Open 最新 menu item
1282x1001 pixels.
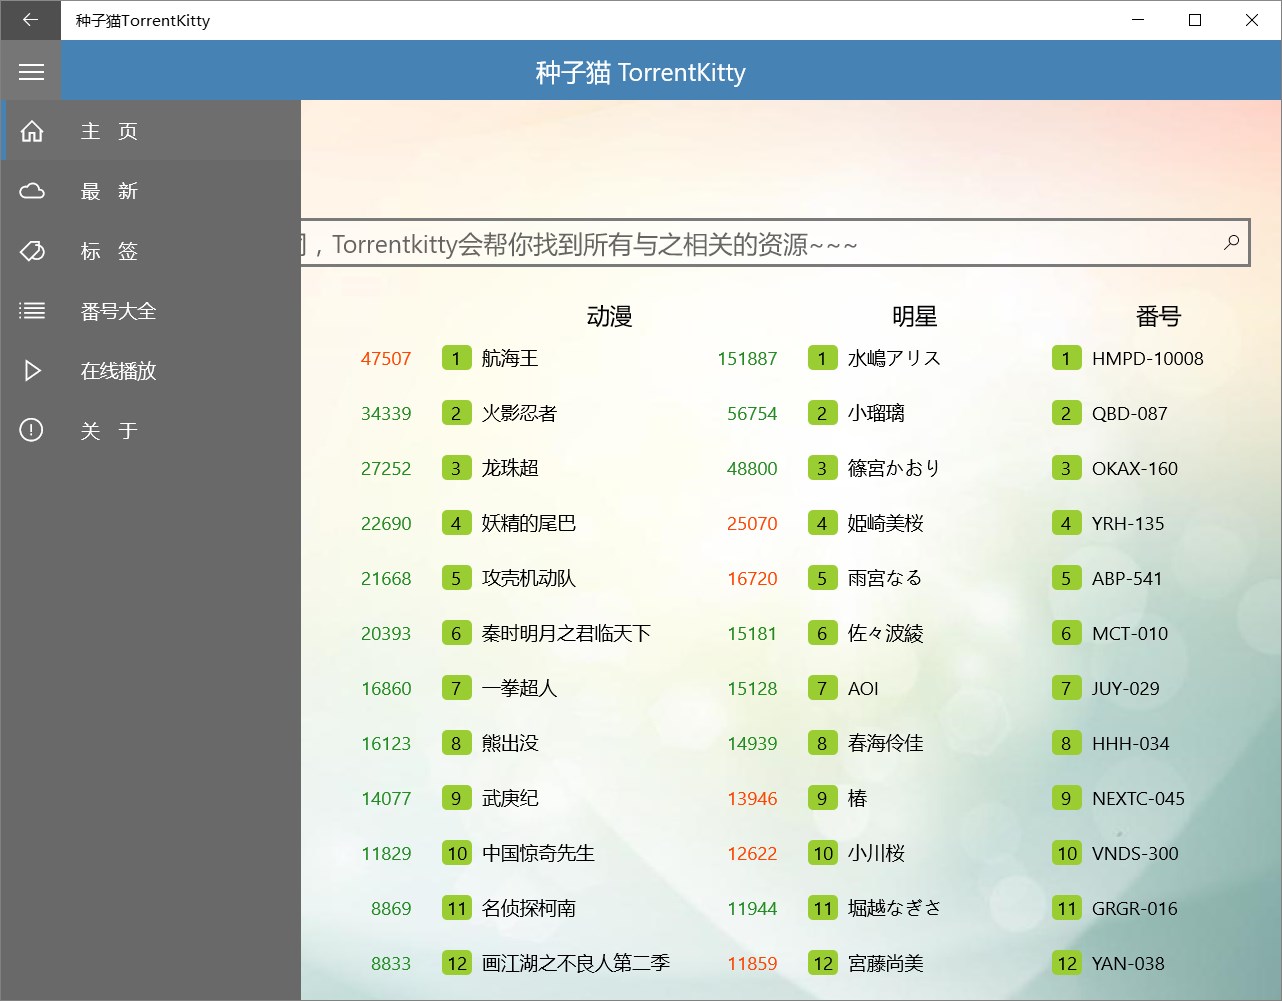(x=151, y=191)
